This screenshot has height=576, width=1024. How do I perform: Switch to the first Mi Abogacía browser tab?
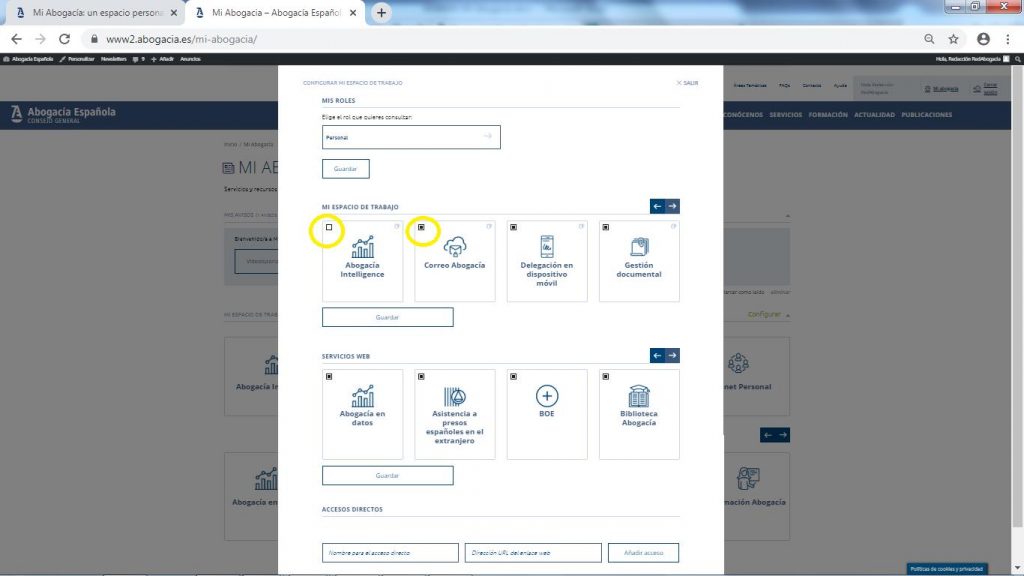click(97, 12)
